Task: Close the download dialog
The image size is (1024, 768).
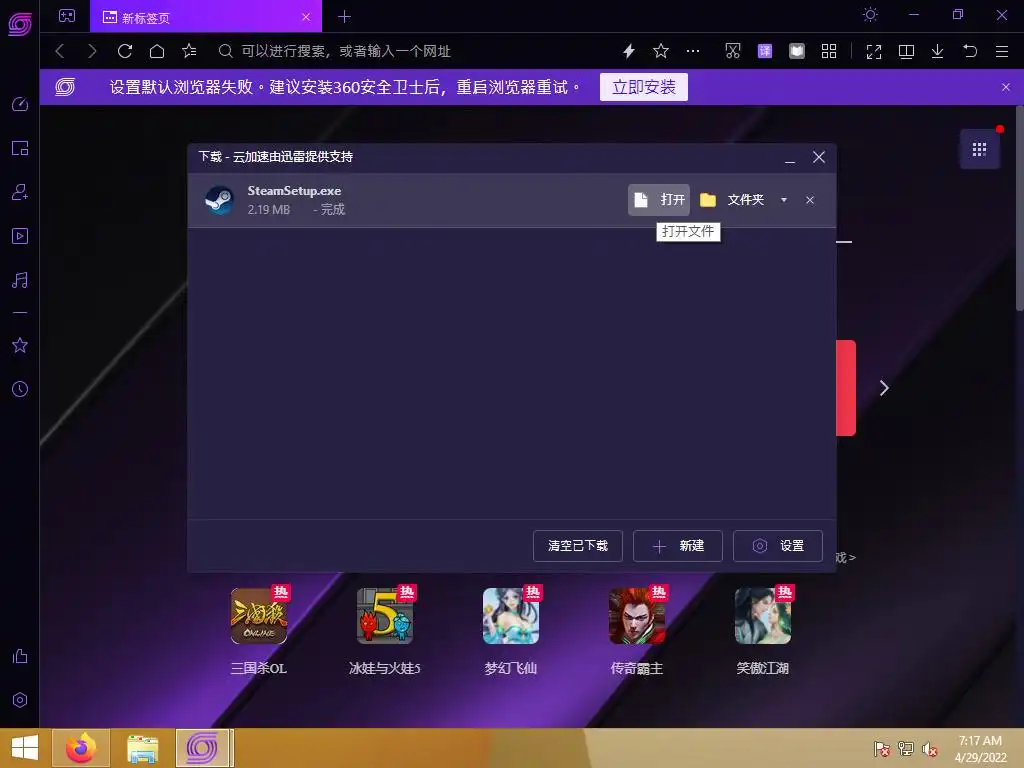Action: [x=819, y=157]
